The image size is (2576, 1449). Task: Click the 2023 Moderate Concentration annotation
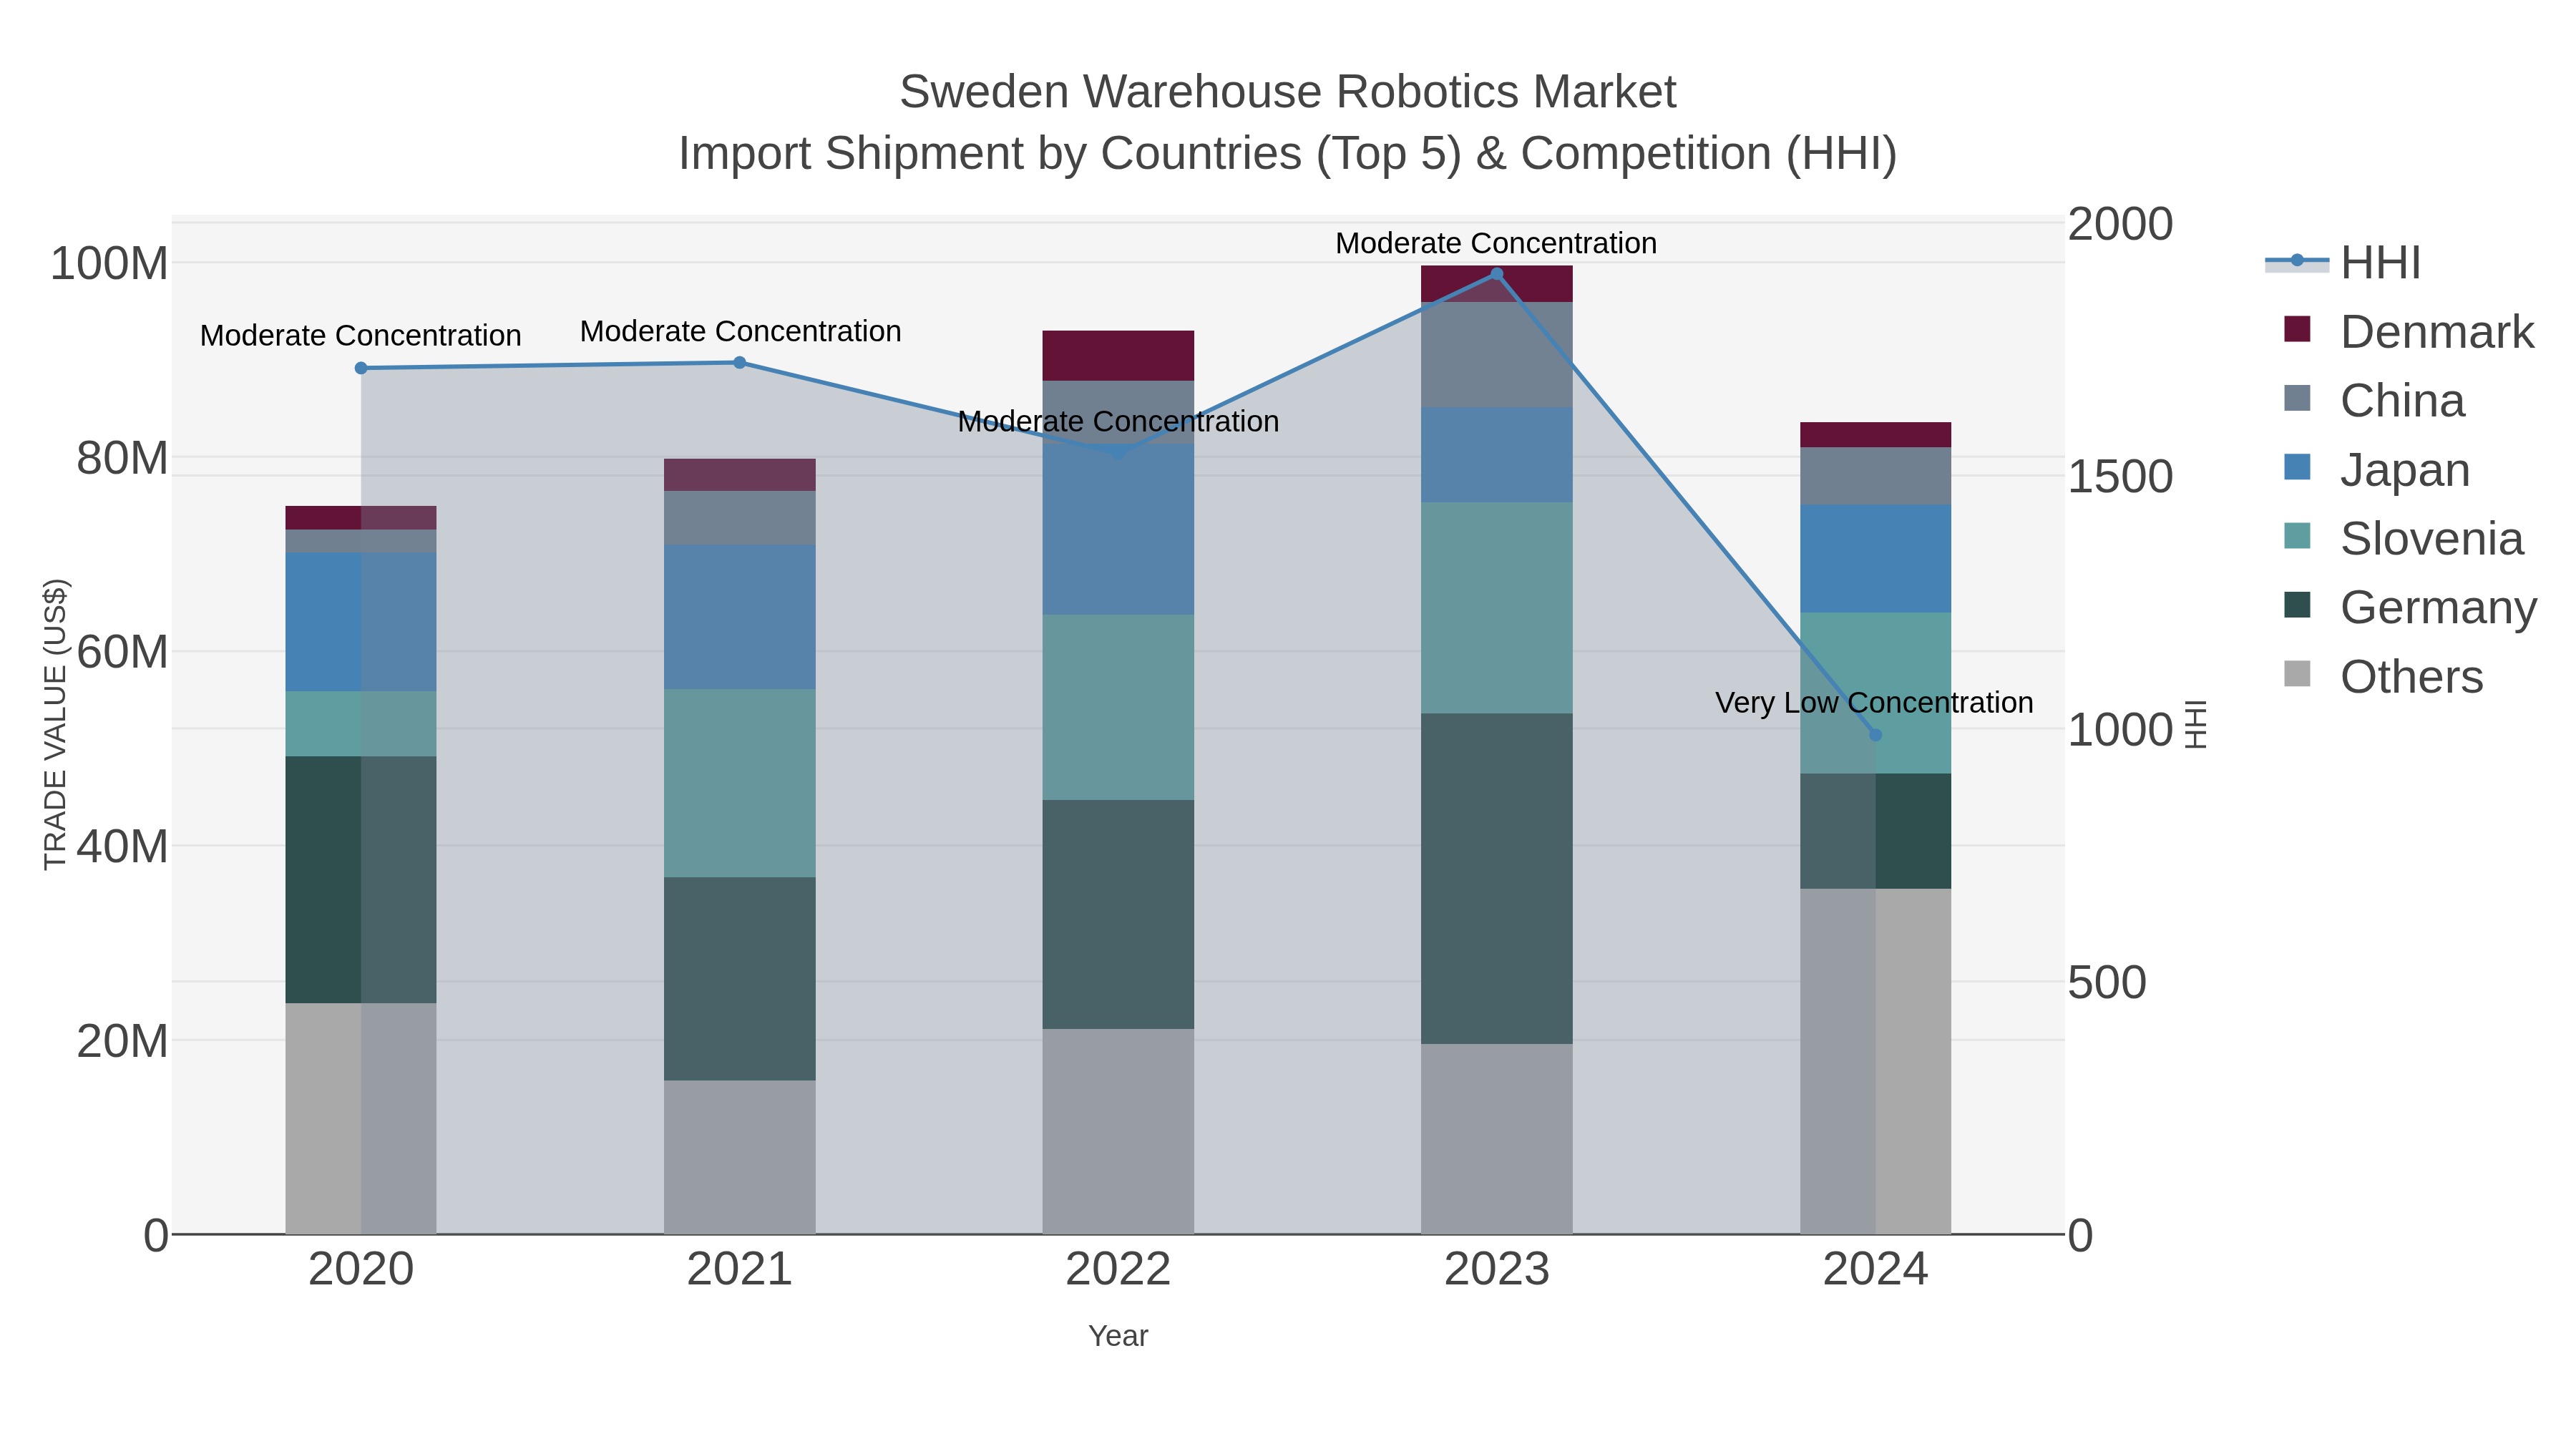point(1497,243)
